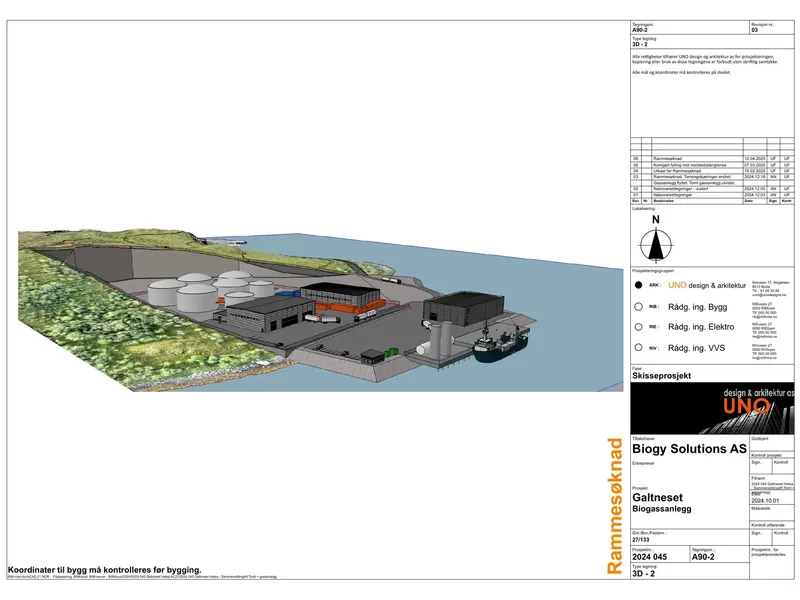
Task: Click the 'UNO design & arkitektur' text beside ARK
Action: pos(707,285)
